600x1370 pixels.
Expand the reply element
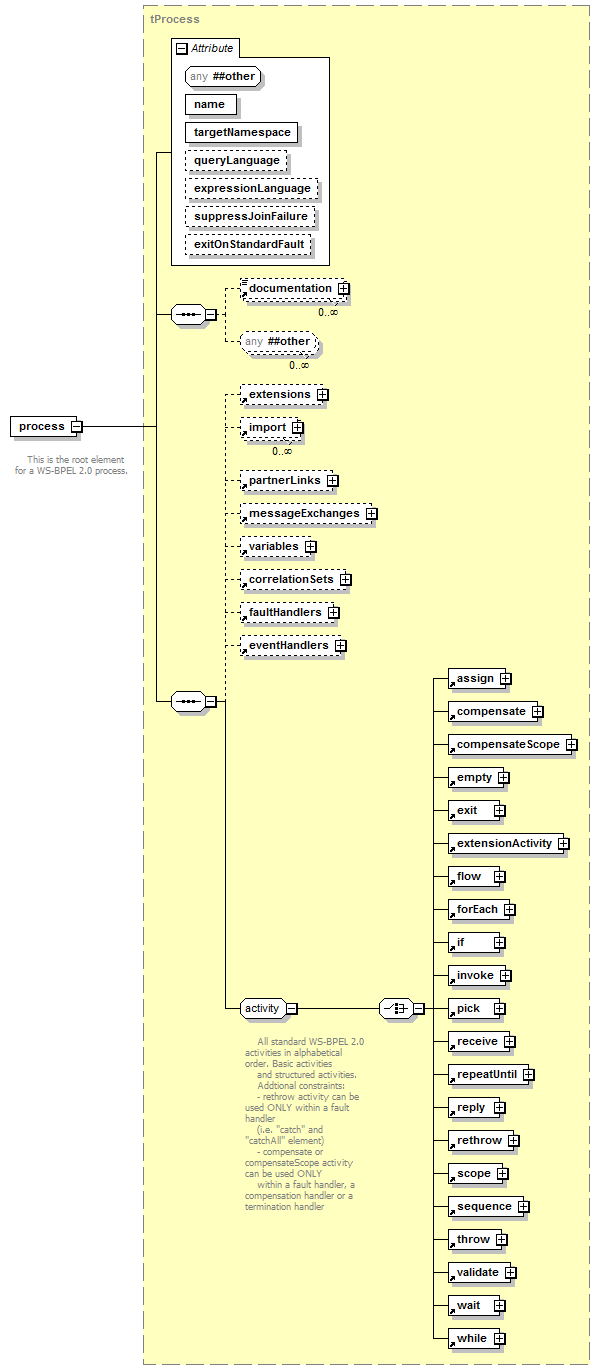(499, 1108)
